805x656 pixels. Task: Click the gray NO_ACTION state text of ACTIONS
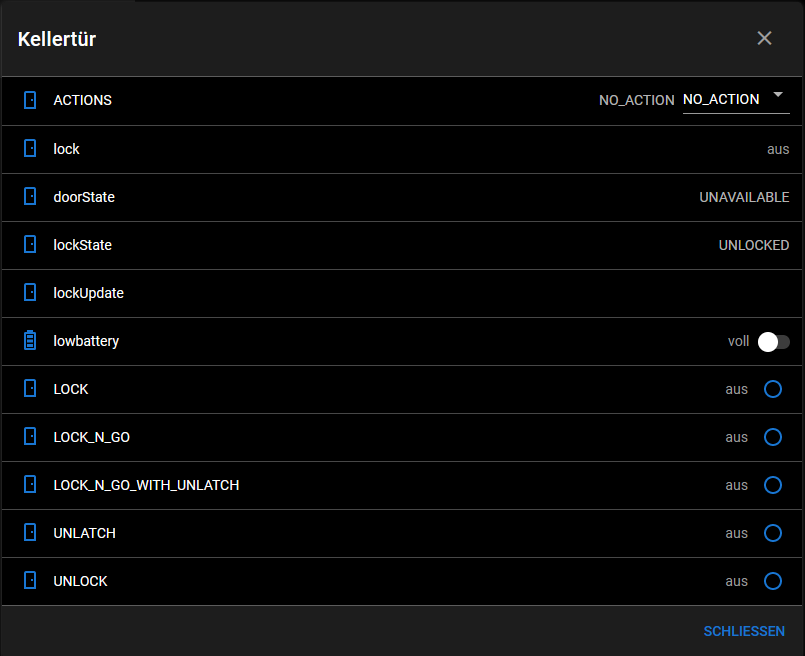pyautogui.click(x=637, y=100)
